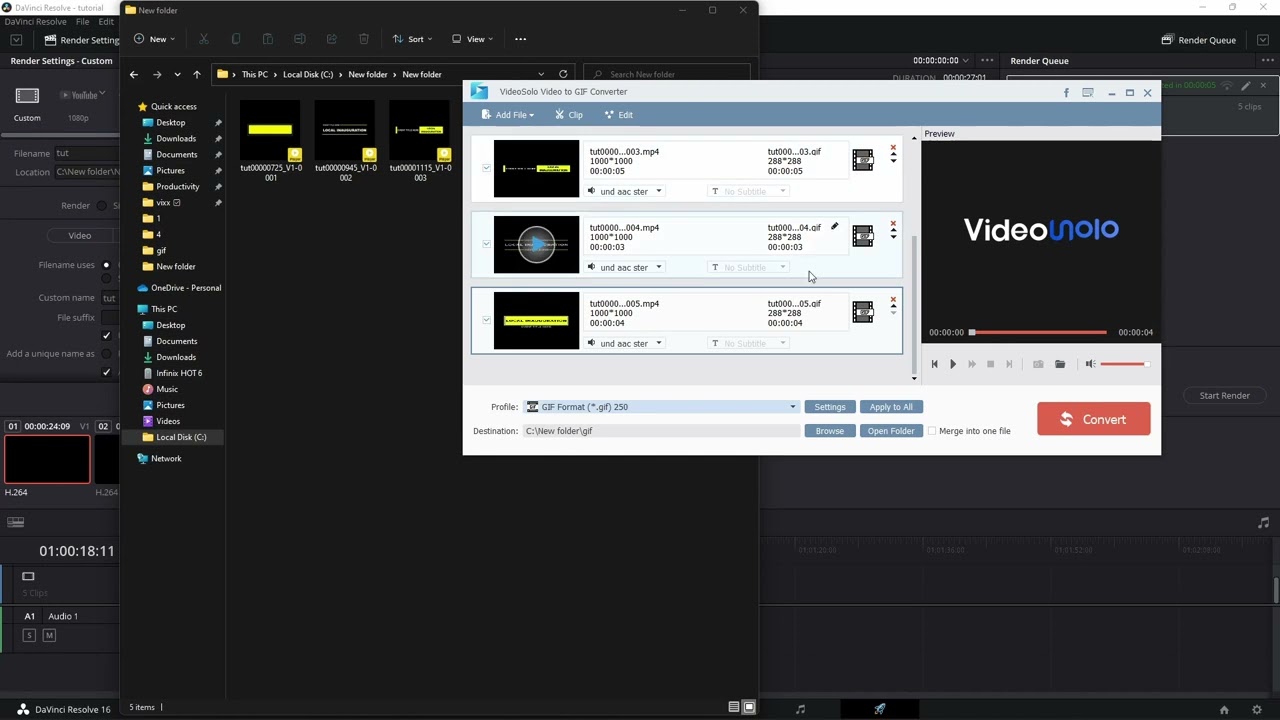1280x720 pixels.
Task: Open the Edit effects tool in VideoSolo
Action: [x=618, y=115]
